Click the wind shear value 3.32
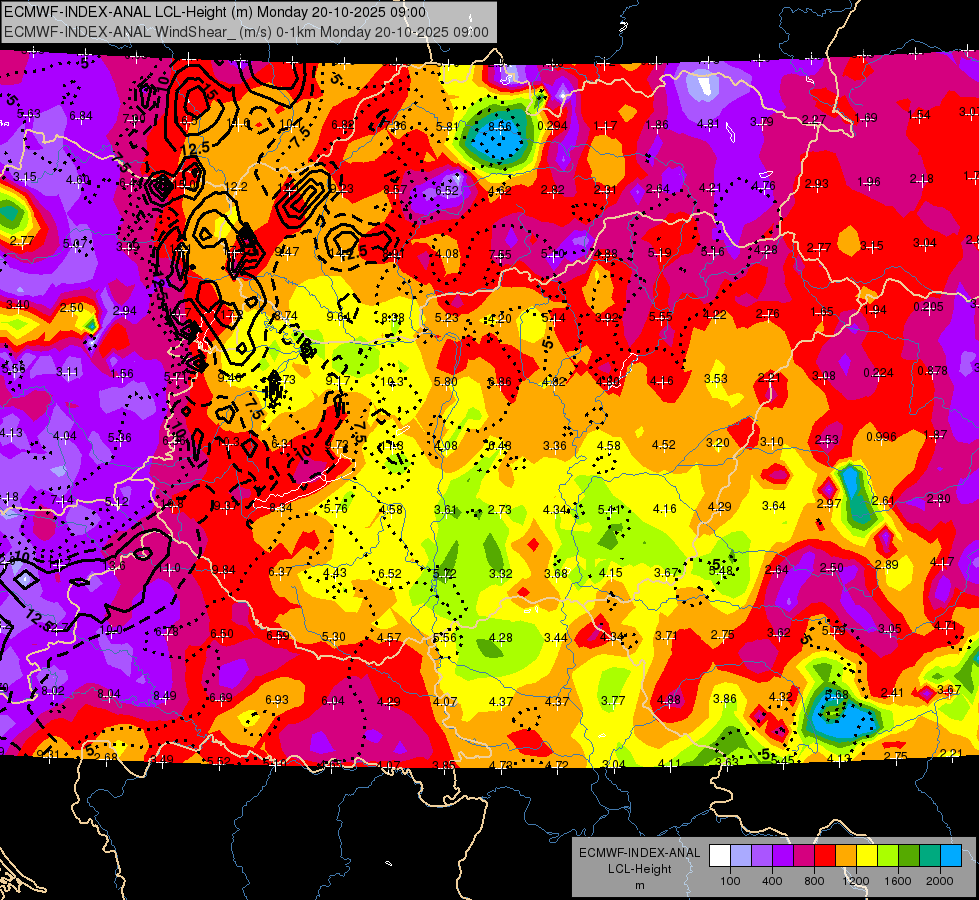 coord(501,573)
